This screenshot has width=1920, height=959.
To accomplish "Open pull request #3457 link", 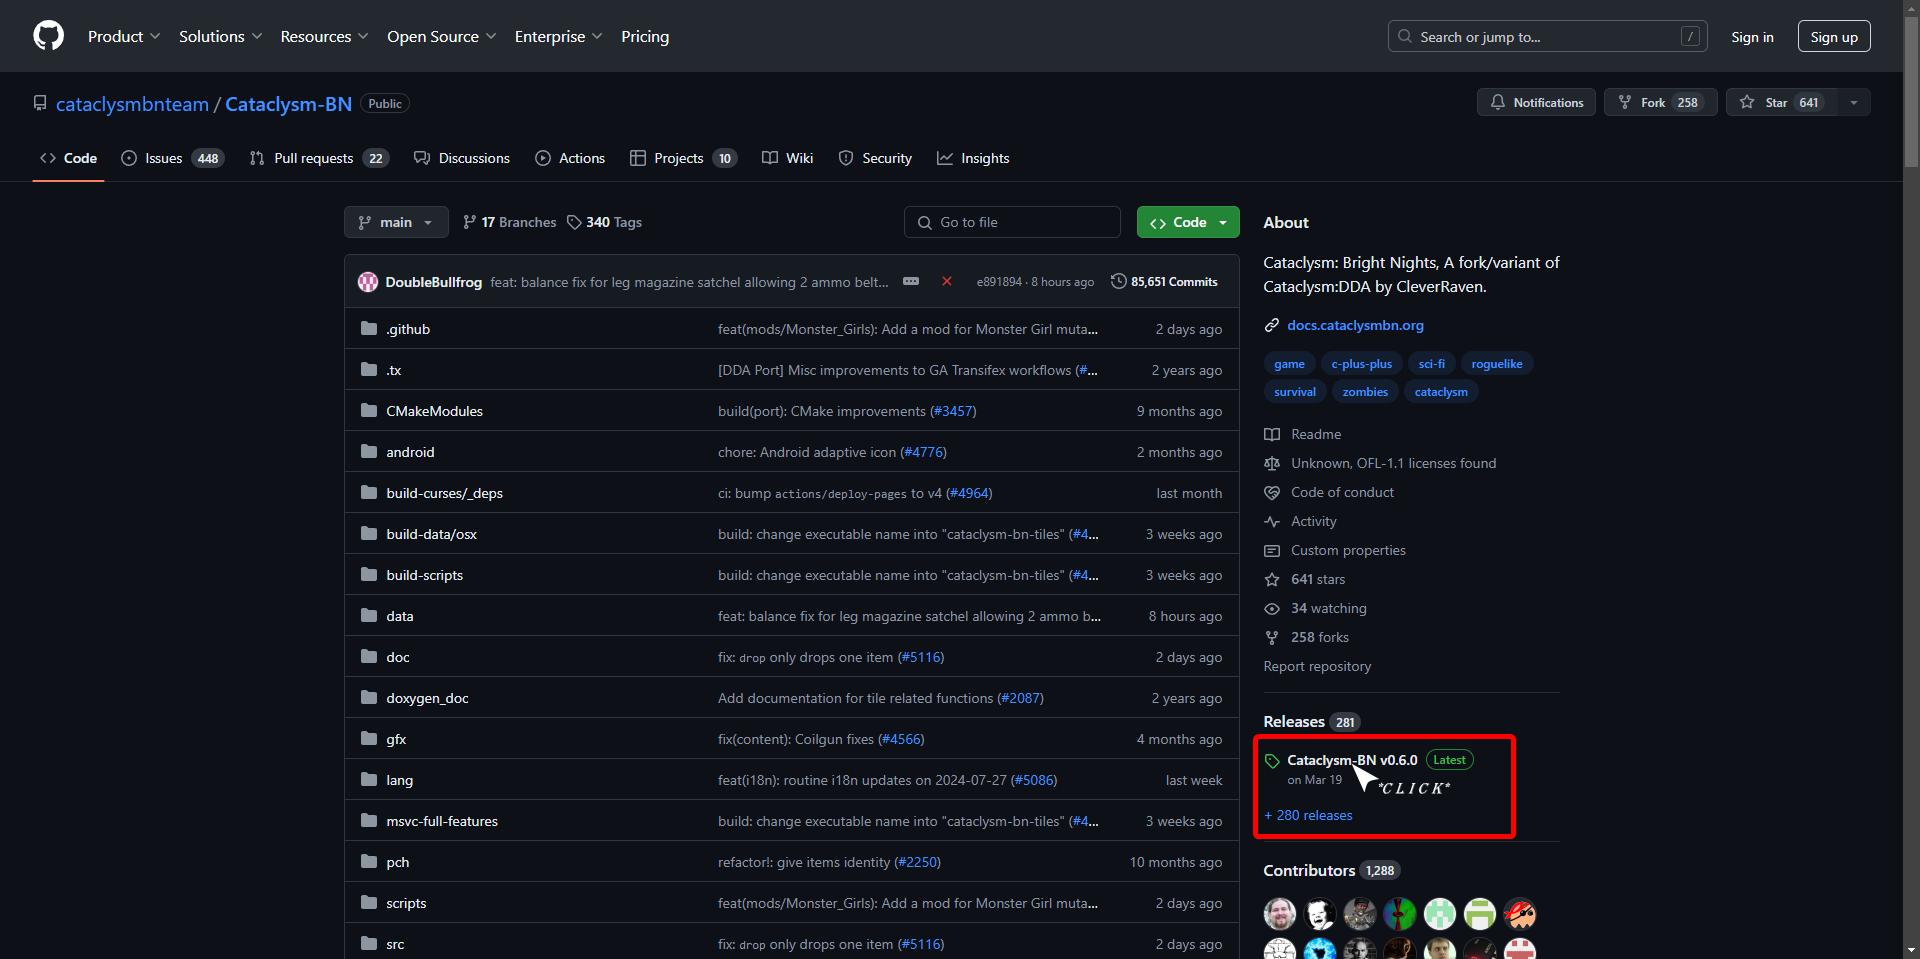I will click(x=953, y=412).
